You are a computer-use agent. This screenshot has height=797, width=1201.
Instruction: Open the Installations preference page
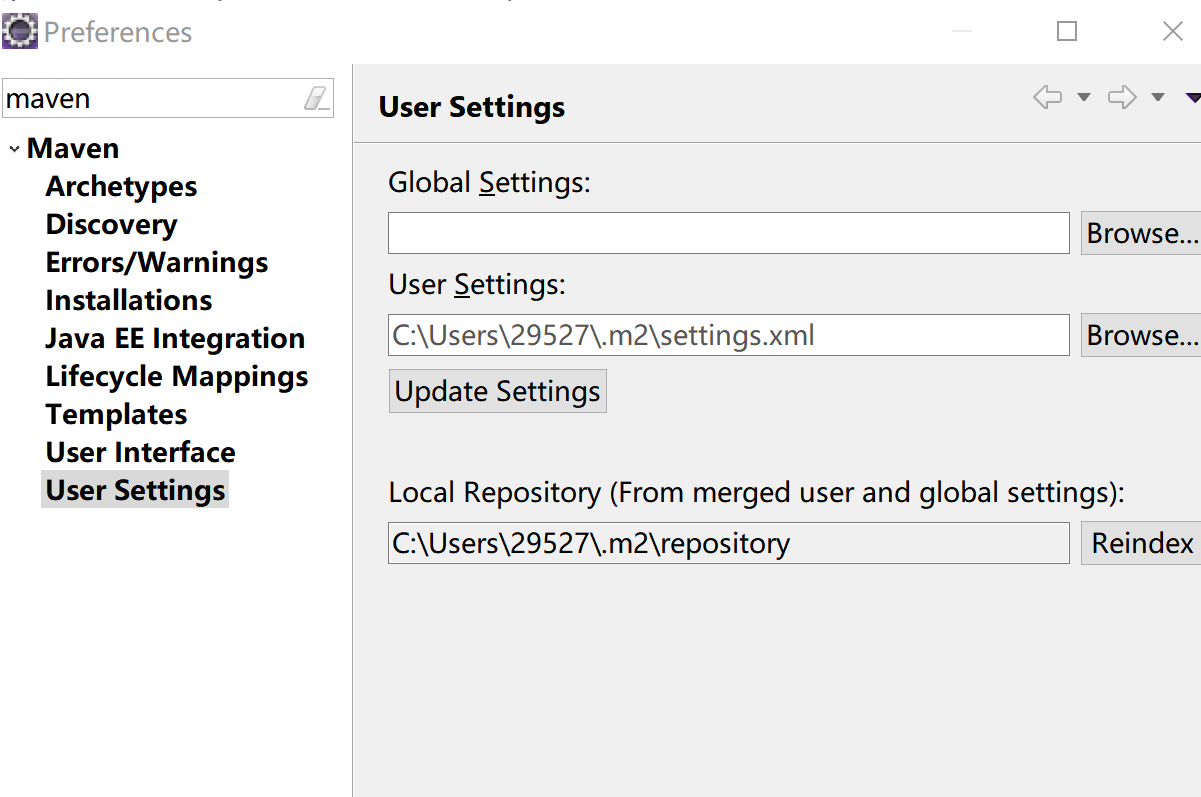click(x=129, y=300)
